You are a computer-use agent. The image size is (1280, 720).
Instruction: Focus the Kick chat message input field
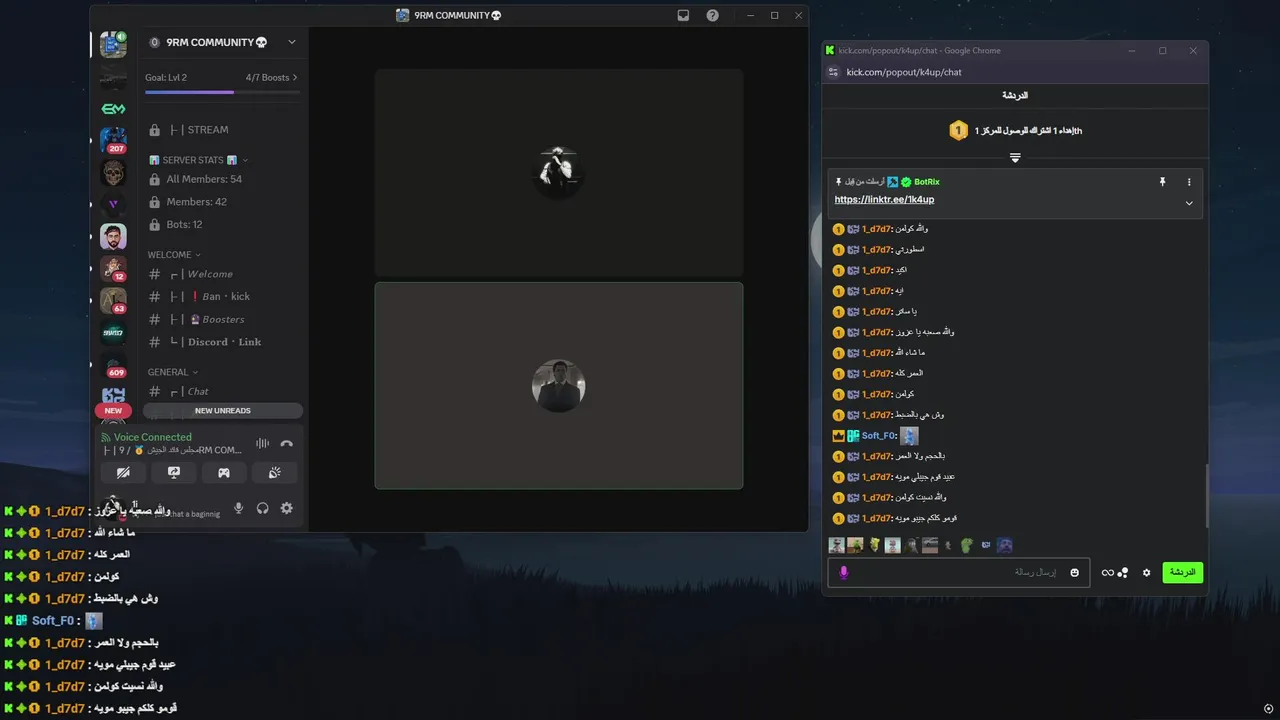tap(957, 573)
